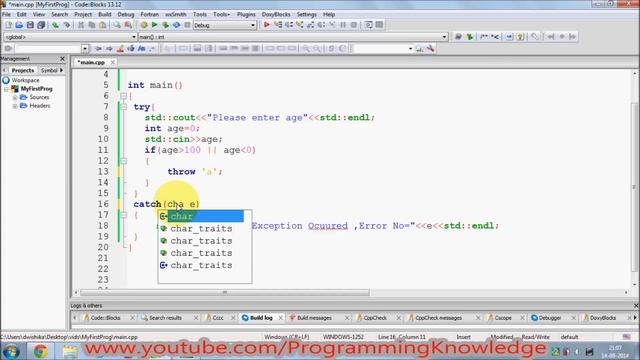Click the Cut scissors icon
This screenshot has height=360, width=640.
[81, 25]
